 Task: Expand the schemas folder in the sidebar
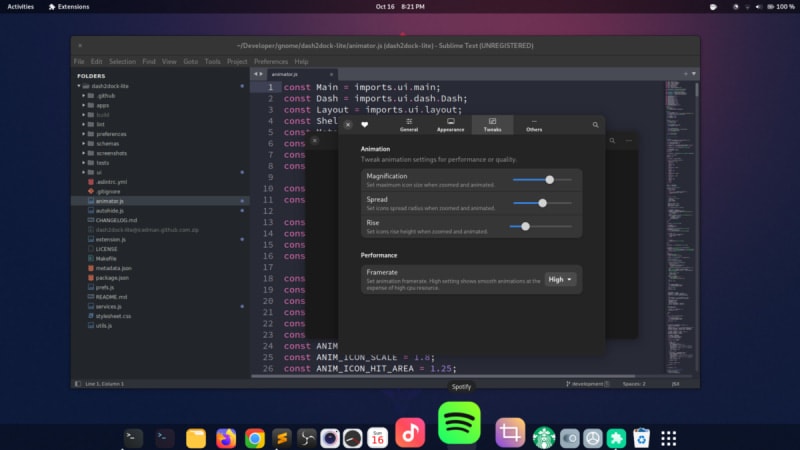(108, 143)
